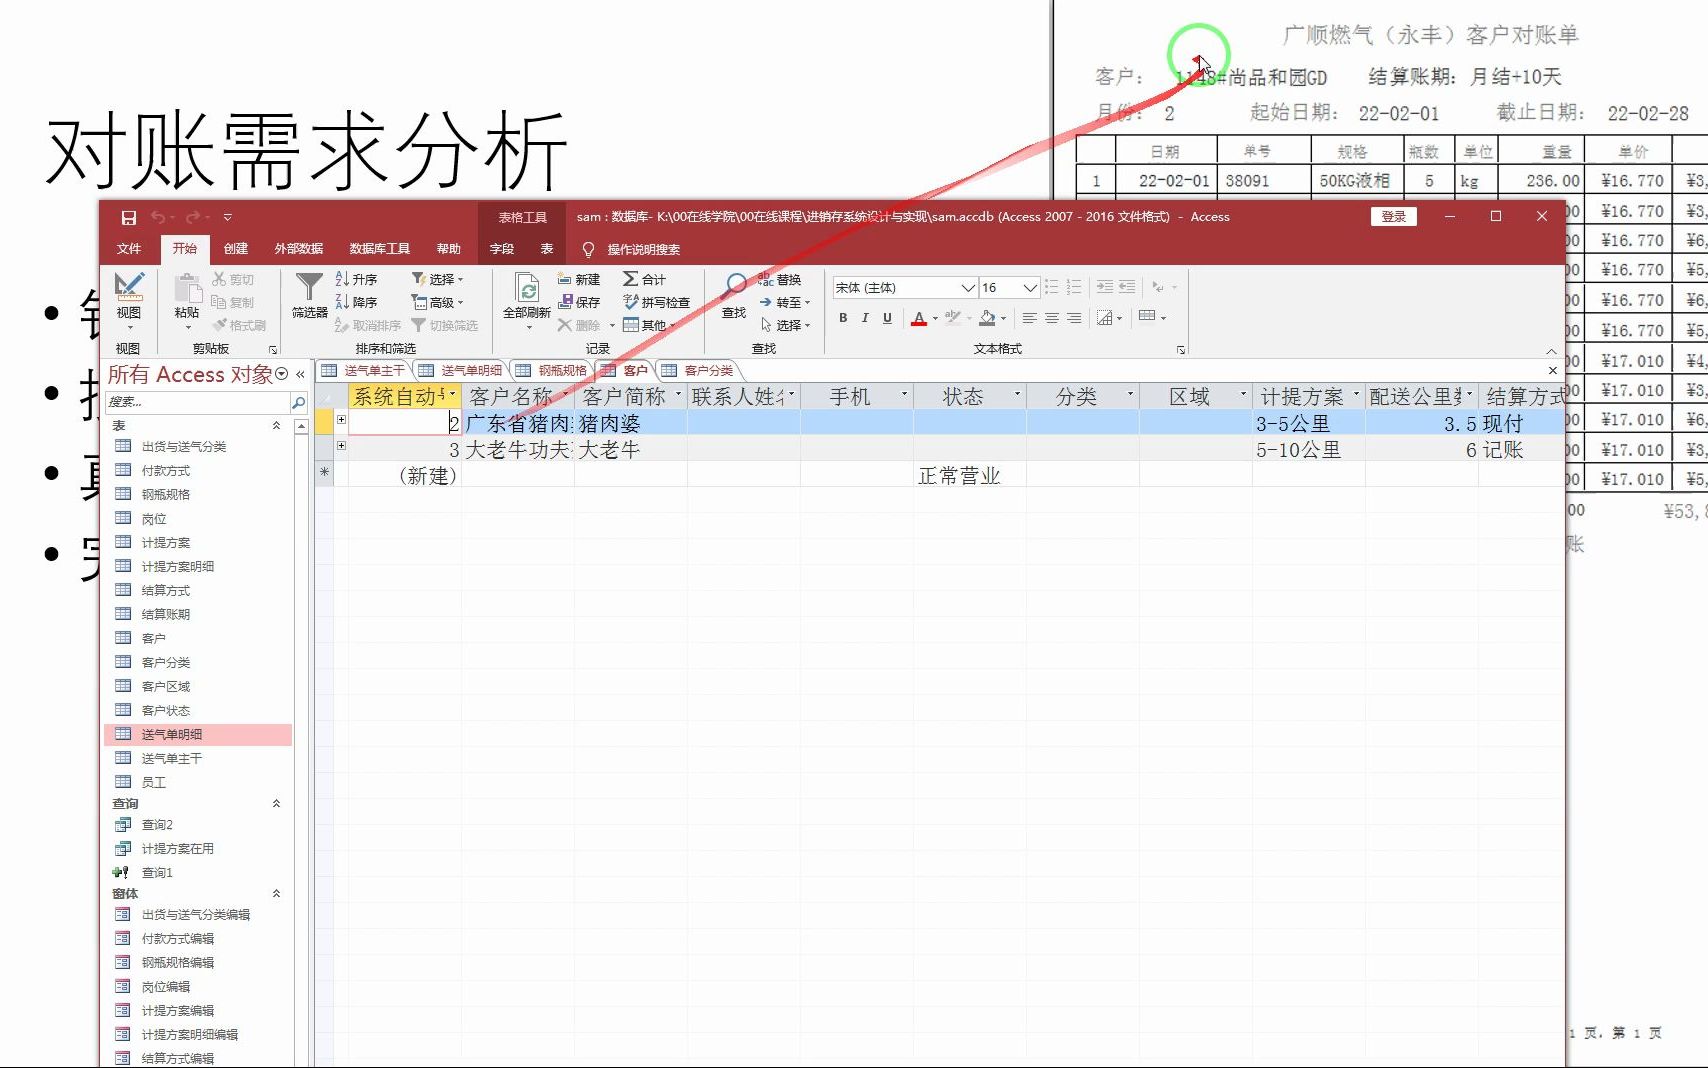Viewport: 1708px width, 1068px height.
Task: Switch to the 创建 Create ribbon tab
Action: pyautogui.click(x=236, y=249)
